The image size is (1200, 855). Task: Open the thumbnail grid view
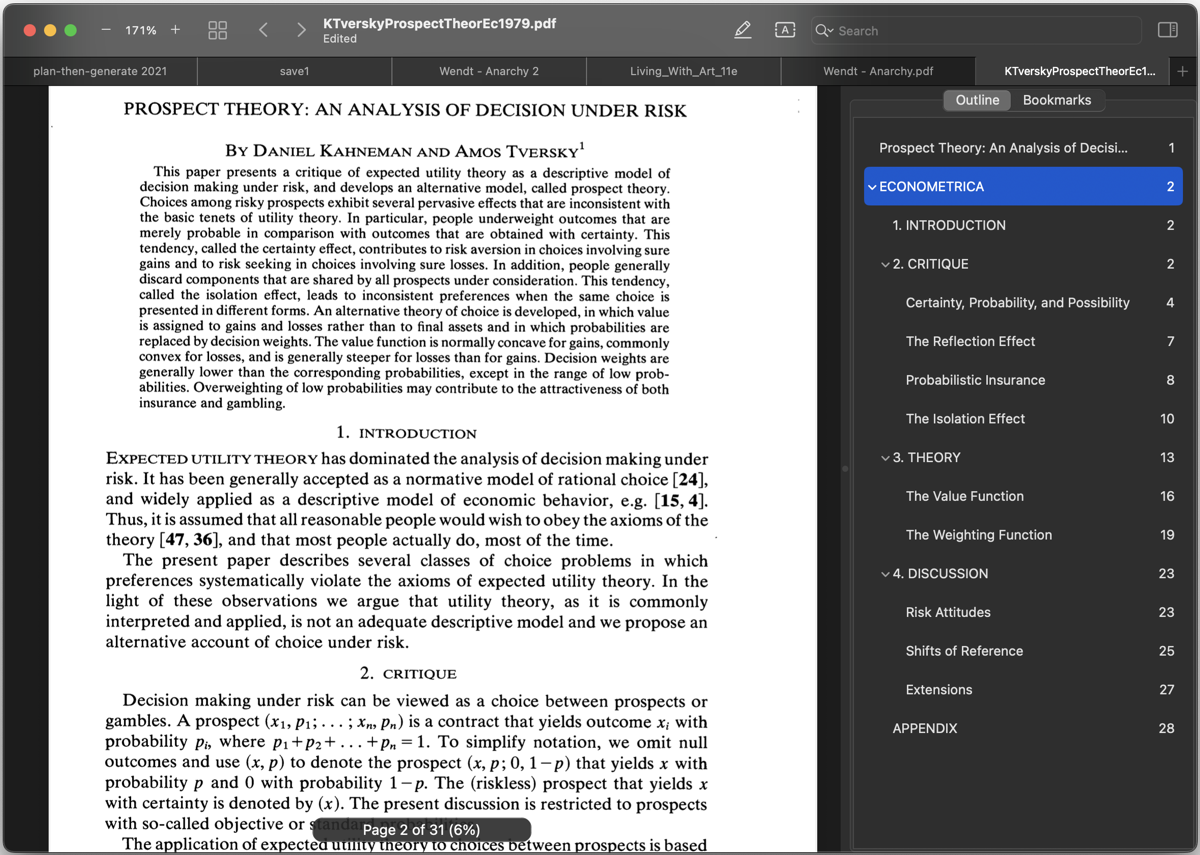[217, 30]
